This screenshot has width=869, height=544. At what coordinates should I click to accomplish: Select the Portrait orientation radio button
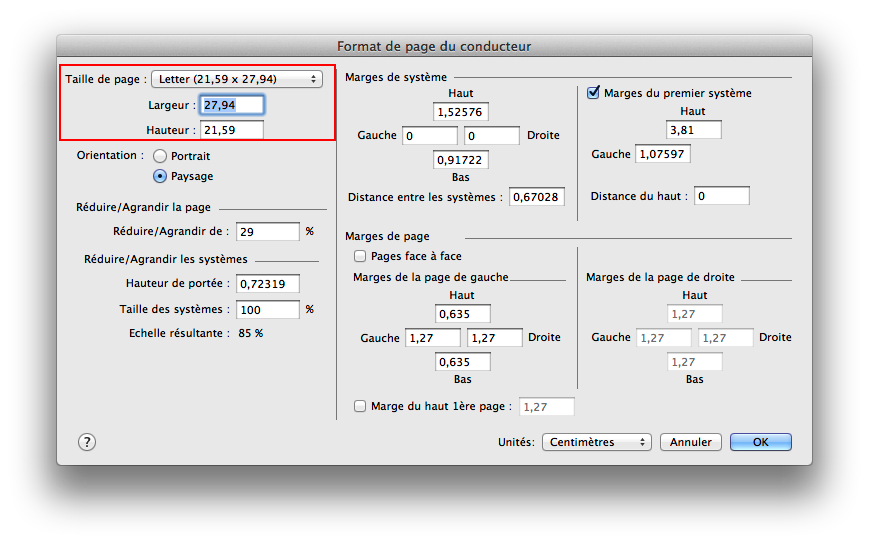tap(160, 157)
